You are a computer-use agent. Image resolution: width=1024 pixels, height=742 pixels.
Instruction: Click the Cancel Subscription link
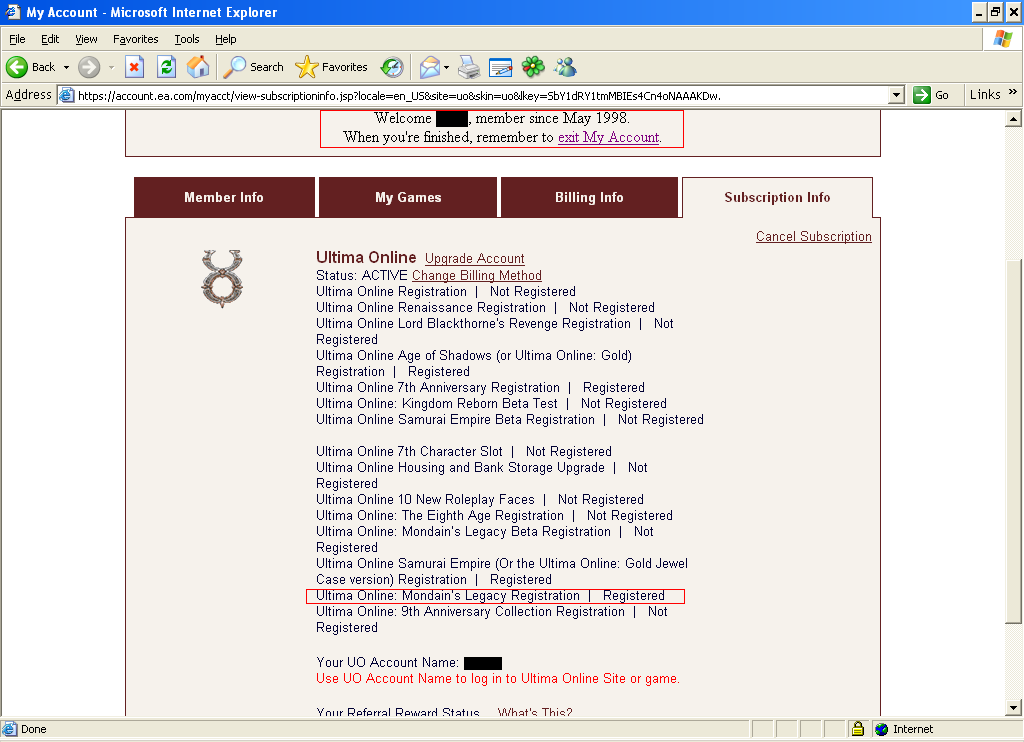pyautogui.click(x=814, y=236)
